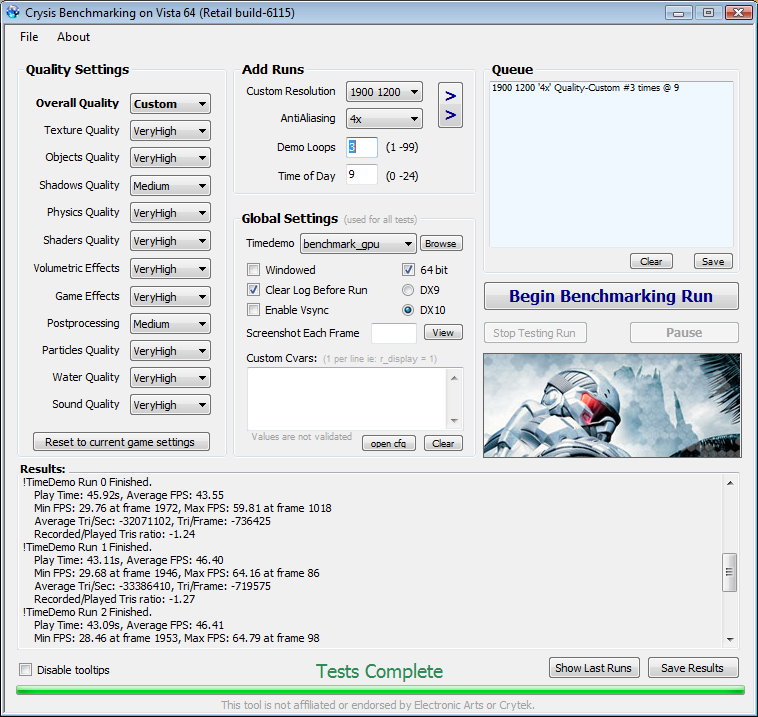This screenshot has width=758, height=717.
Task: Click 'Recorded/Played Tris ratio: -1.27' line
Action: click(x=115, y=599)
